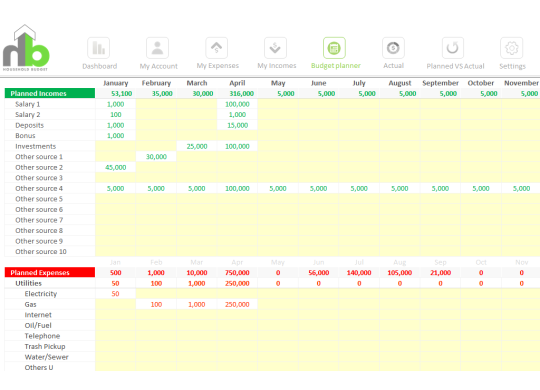Image resolution: width=540 pixels, height=390 pixels.
Task: Select Deposits April cell 15,000
Action: [237, 125]
